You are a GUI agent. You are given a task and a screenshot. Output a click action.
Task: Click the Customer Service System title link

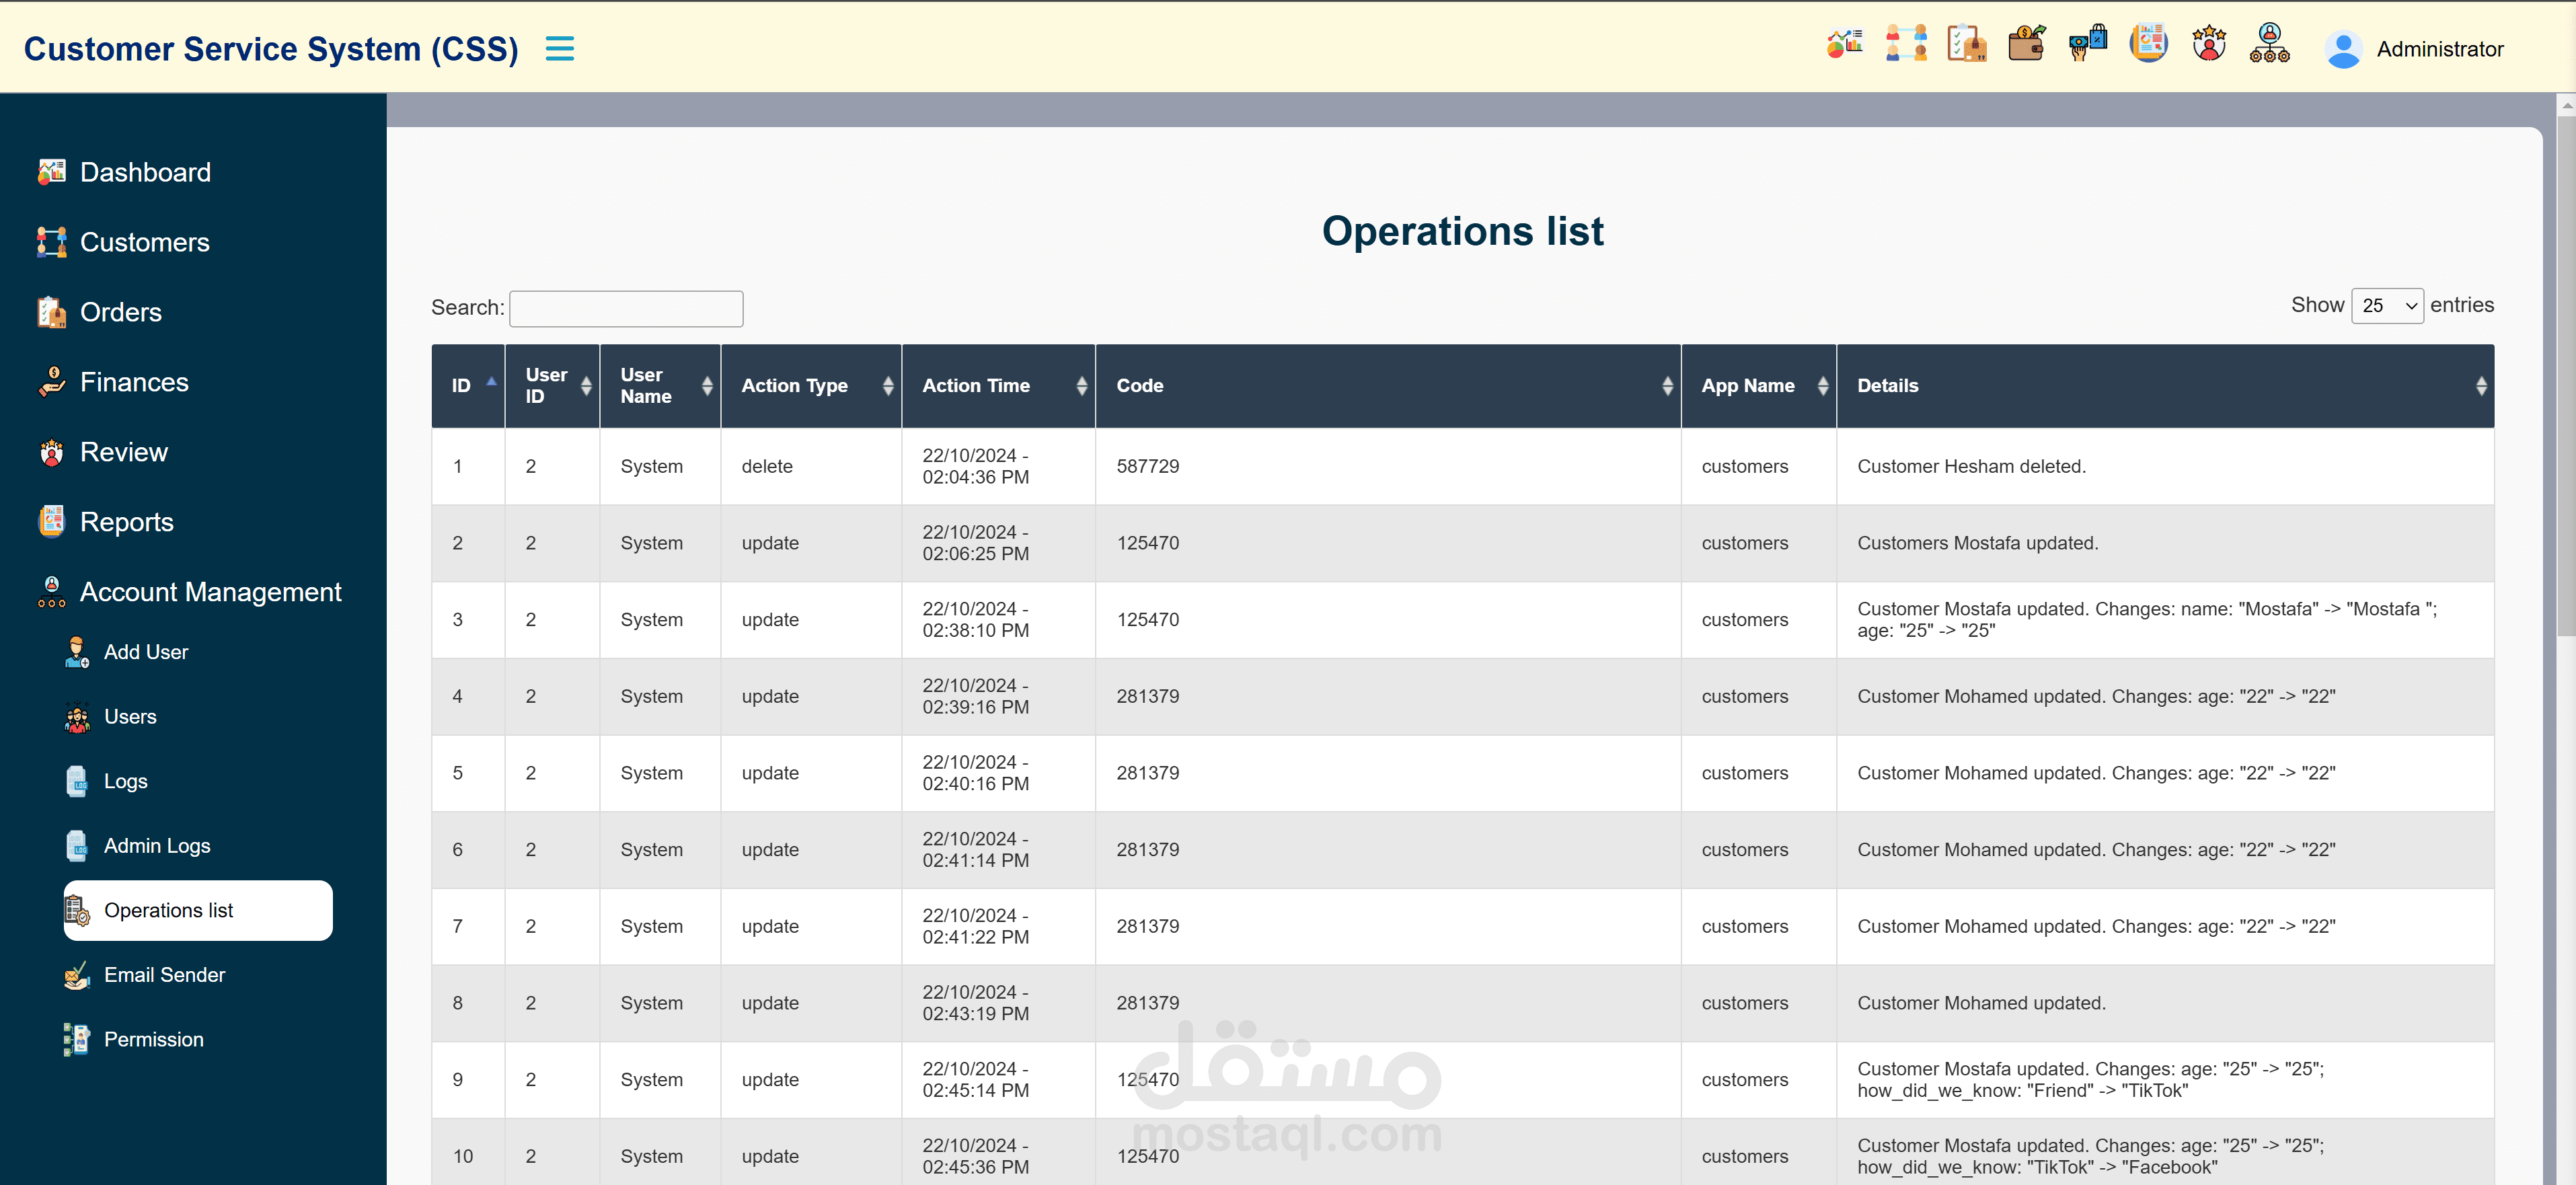[x=270, y=49]
